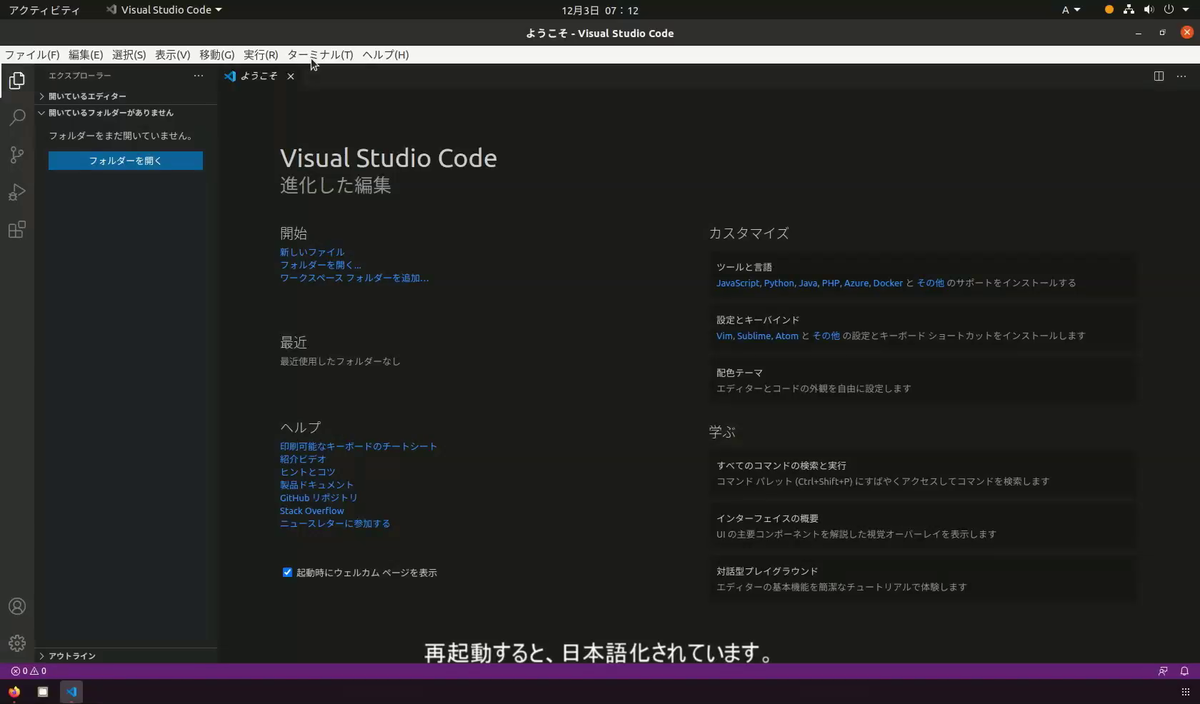
Task: Click the Accounts icon in the activity bar
Action: [16, 606]
